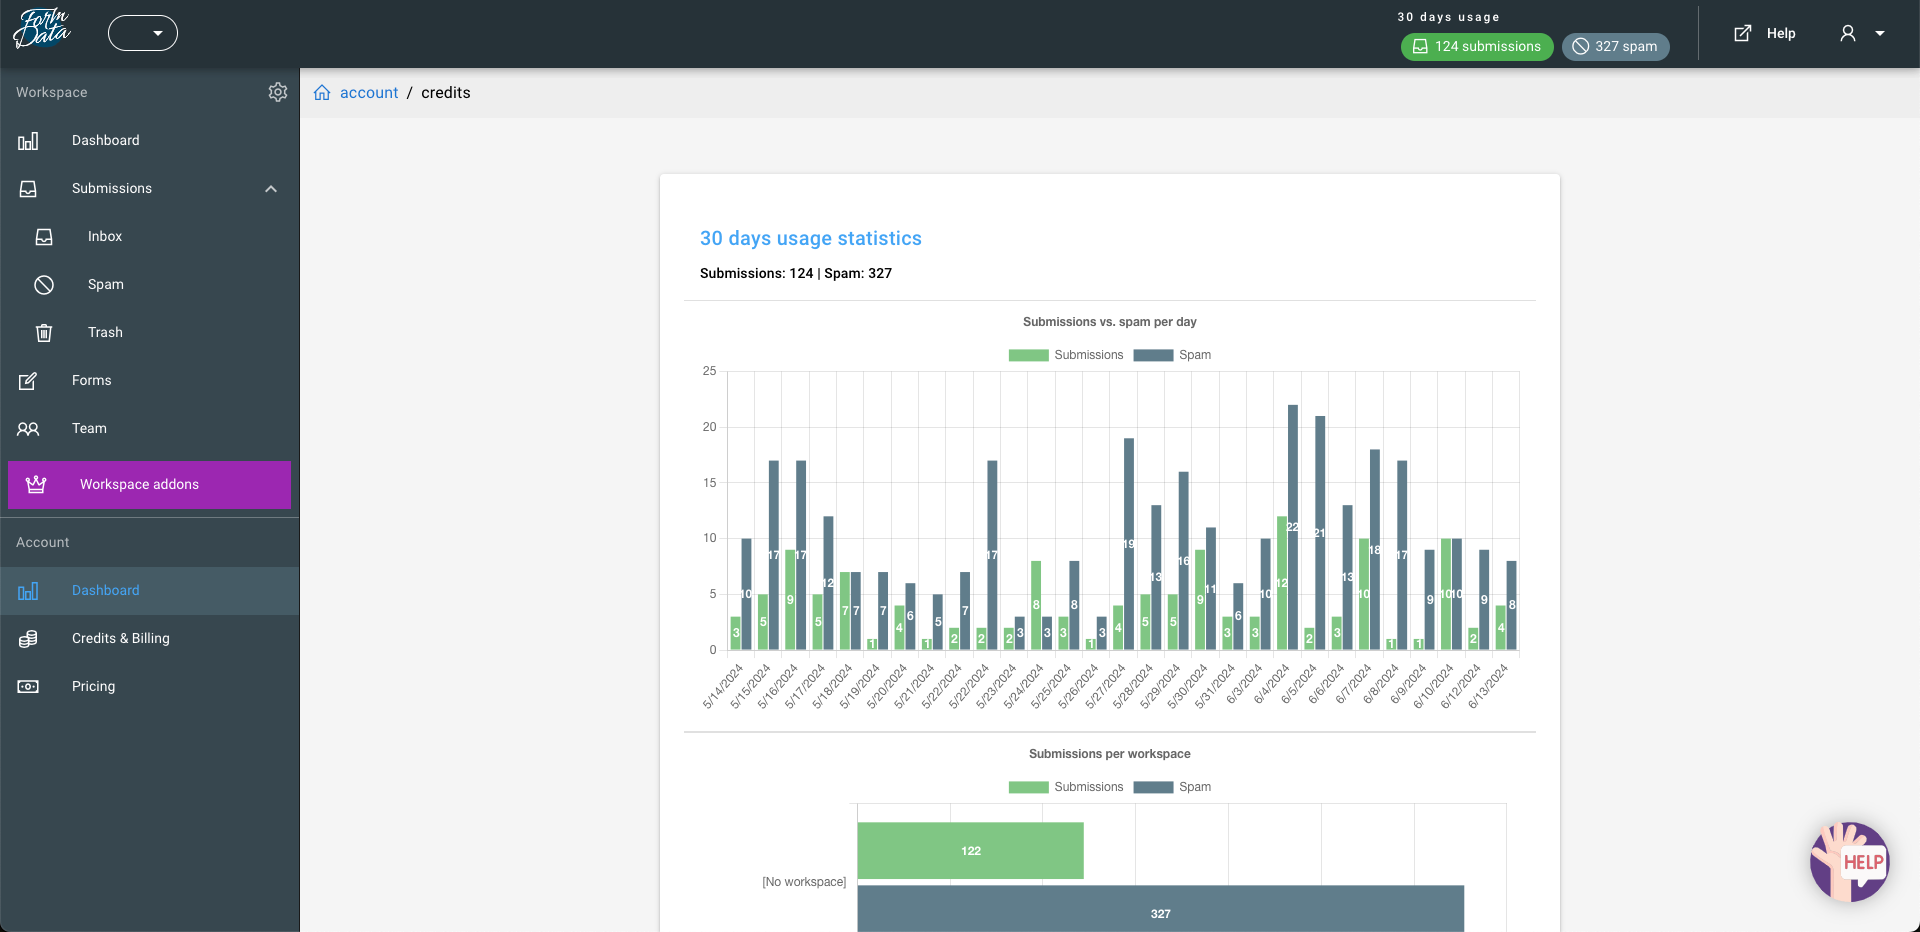This screenshot has height=932, width=1920.
Task: Click the Workspace addons button
Action: tap(149, 485)
